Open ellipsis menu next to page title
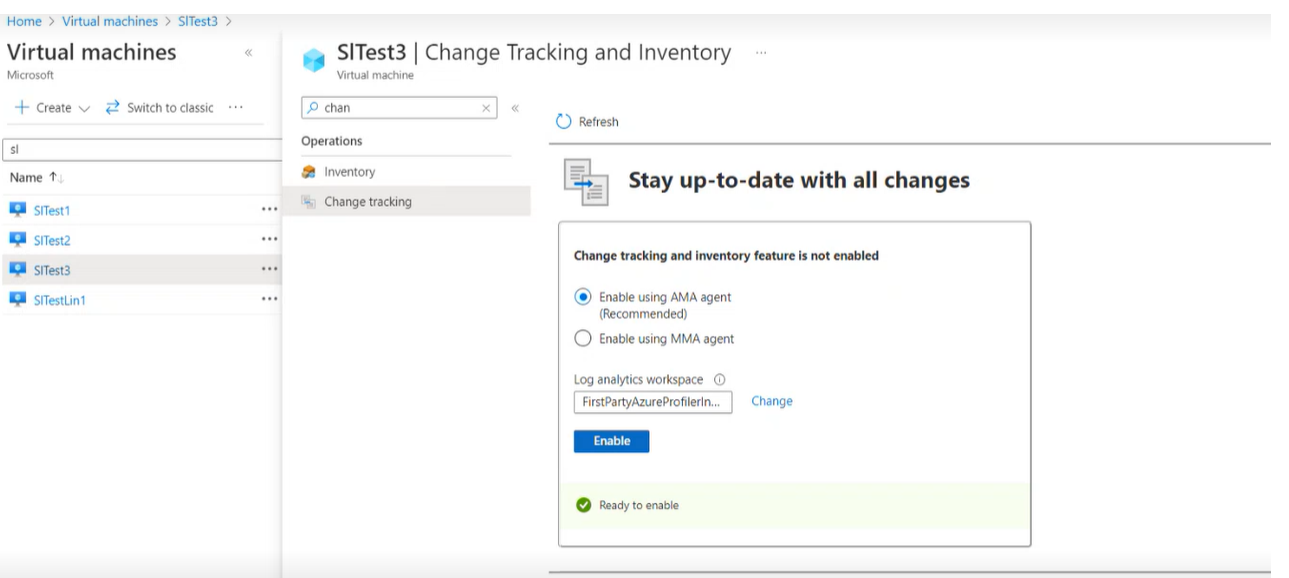The width and height of the screenshot is (1289, 578). click(761, 53)
